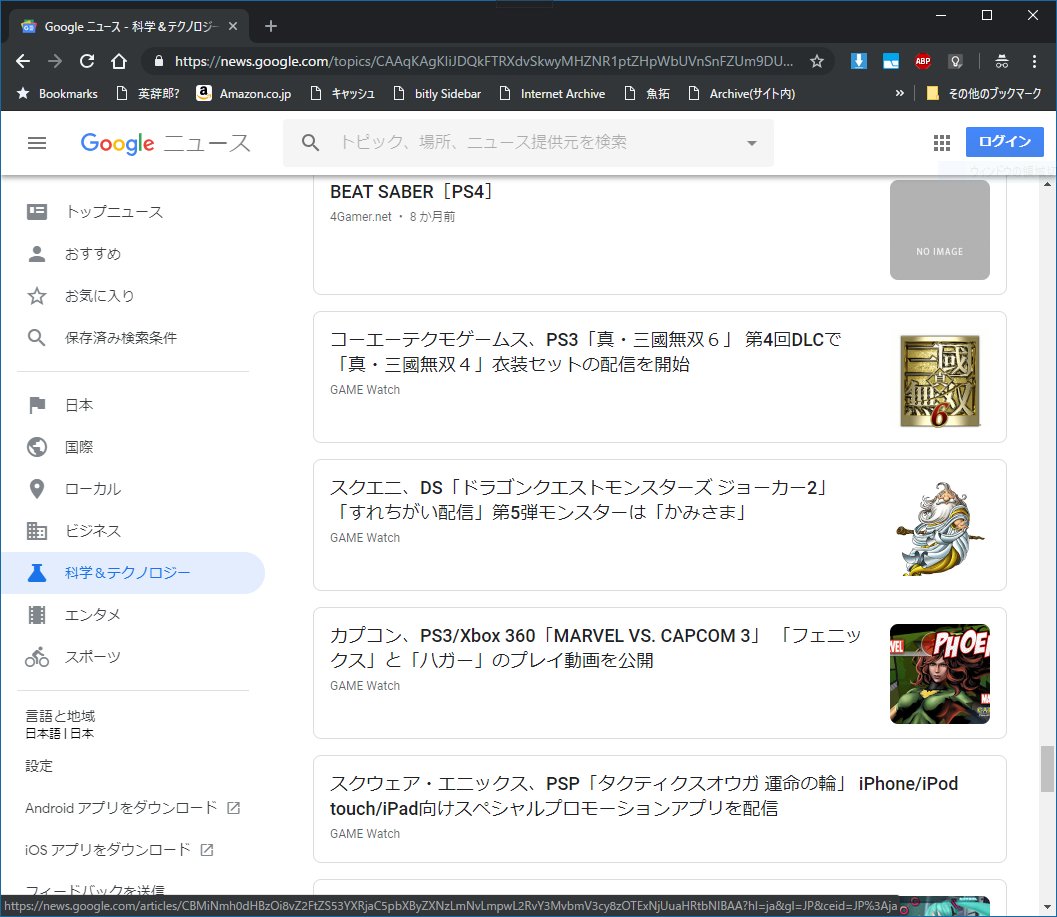Close the Google ニュース tab
The width and height of the screenshot is (1057, 917).
(x=233, y=26)
